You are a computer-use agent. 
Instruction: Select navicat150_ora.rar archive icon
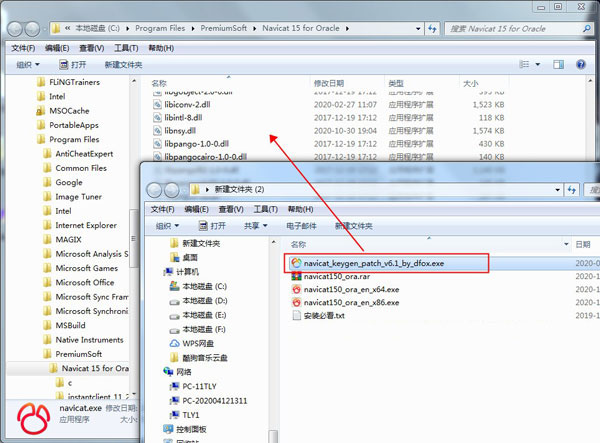coord(296,276)
